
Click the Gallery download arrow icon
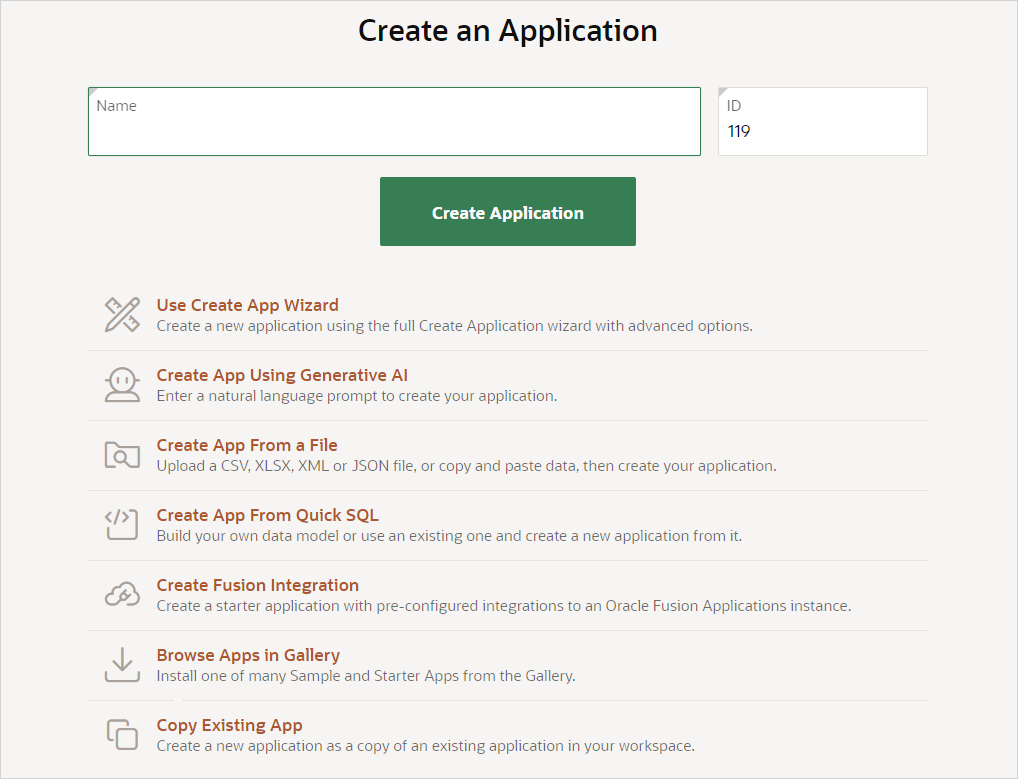tap(122, 665)
